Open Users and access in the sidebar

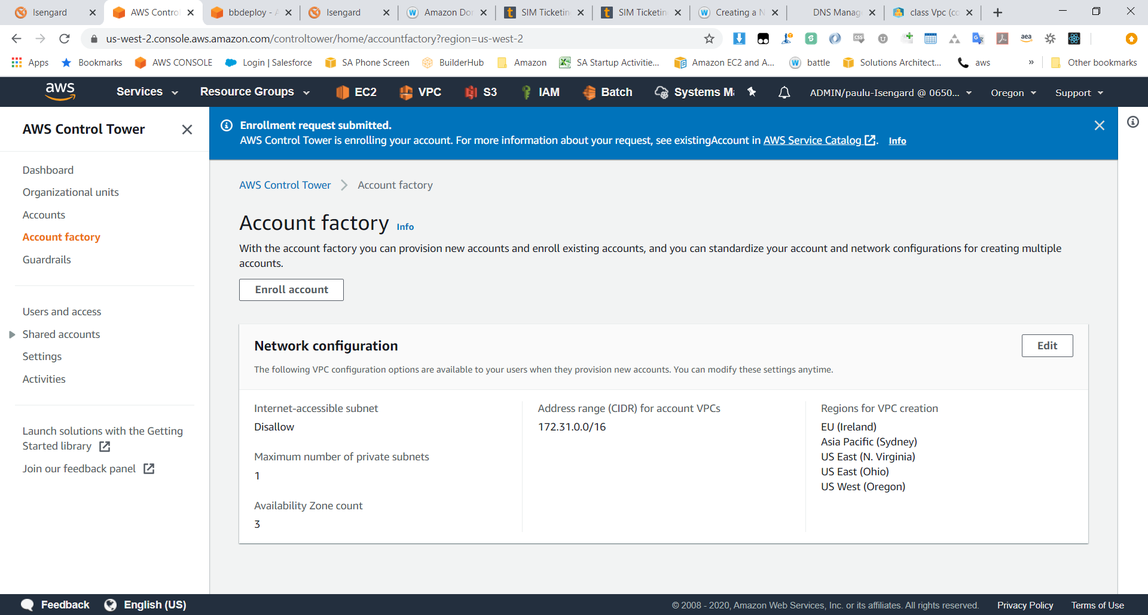point(62,312)
